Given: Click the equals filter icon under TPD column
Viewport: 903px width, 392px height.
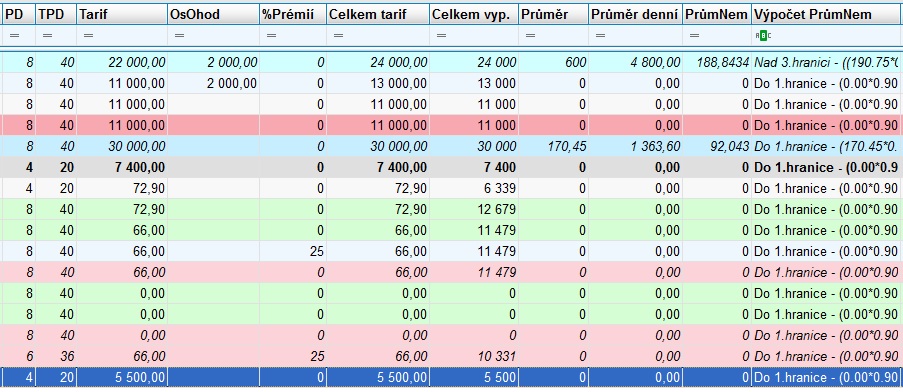Looking at the screenshot, I should 47,36.
